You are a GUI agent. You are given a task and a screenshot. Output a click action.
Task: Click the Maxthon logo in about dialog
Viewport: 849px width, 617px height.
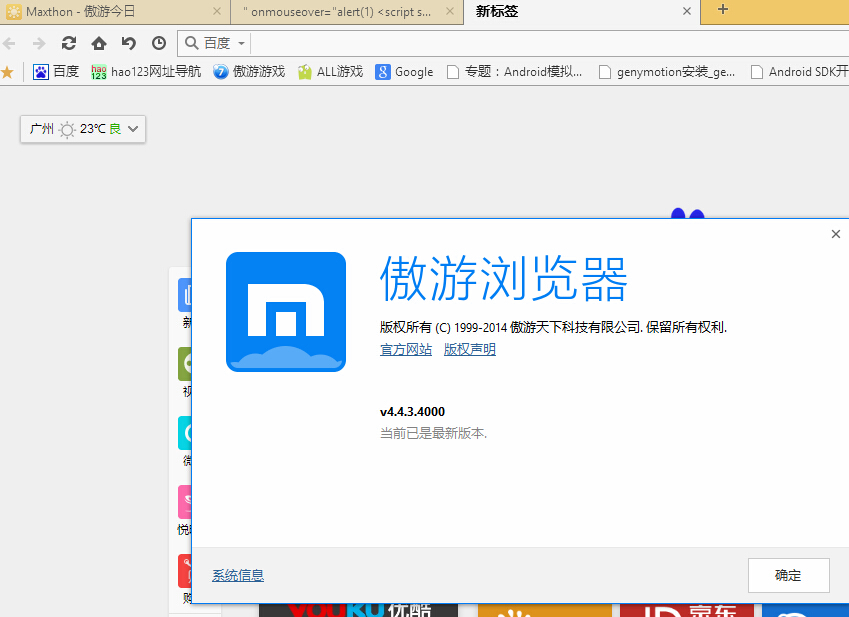tap(286, 312)
